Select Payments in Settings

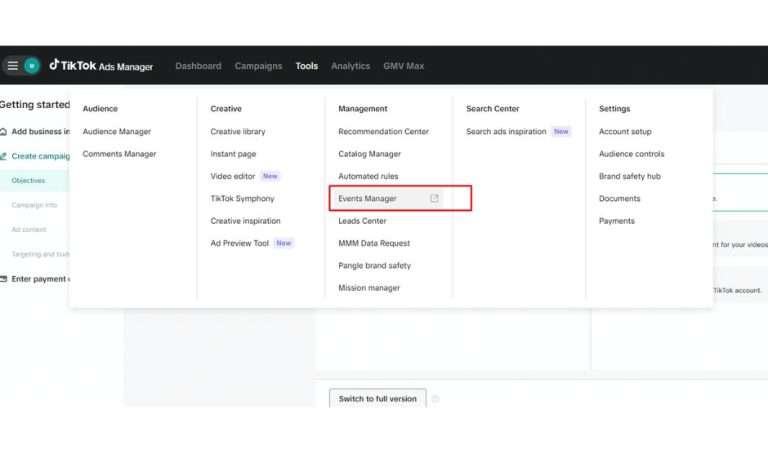click(x=617, y=221)
